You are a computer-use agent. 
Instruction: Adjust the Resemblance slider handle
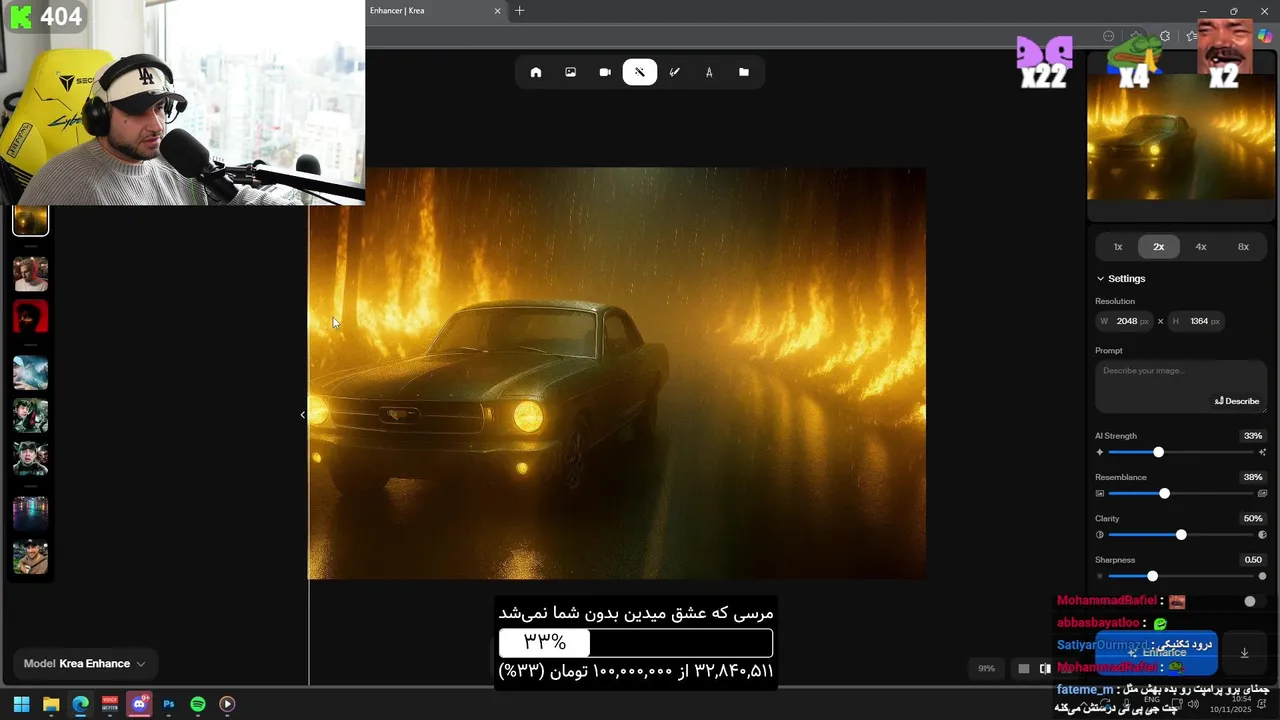pyautogui.click(x=1164, y=494)
